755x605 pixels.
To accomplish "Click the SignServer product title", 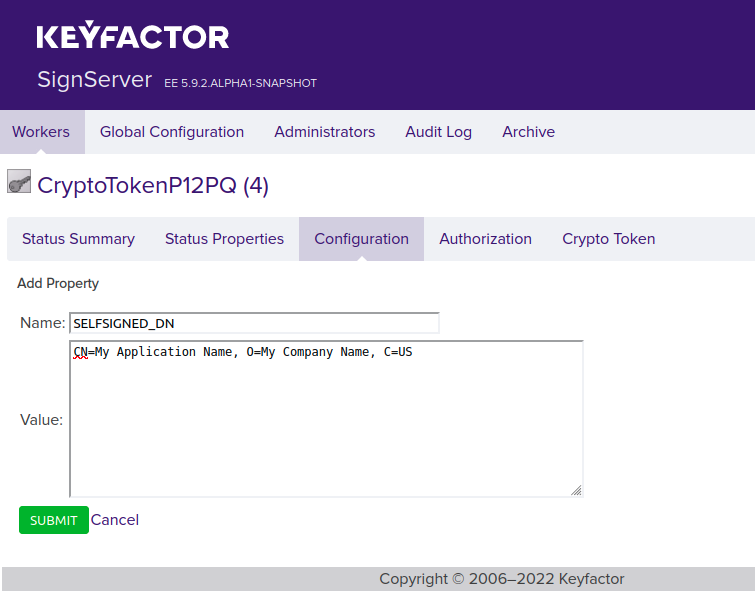I will tap(94, 80).
